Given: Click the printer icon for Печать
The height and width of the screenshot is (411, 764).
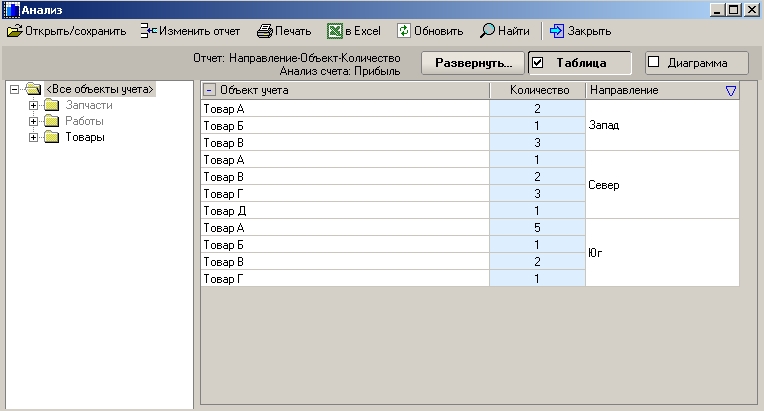Looking at the screenshot, I should (x=265, y=31).
